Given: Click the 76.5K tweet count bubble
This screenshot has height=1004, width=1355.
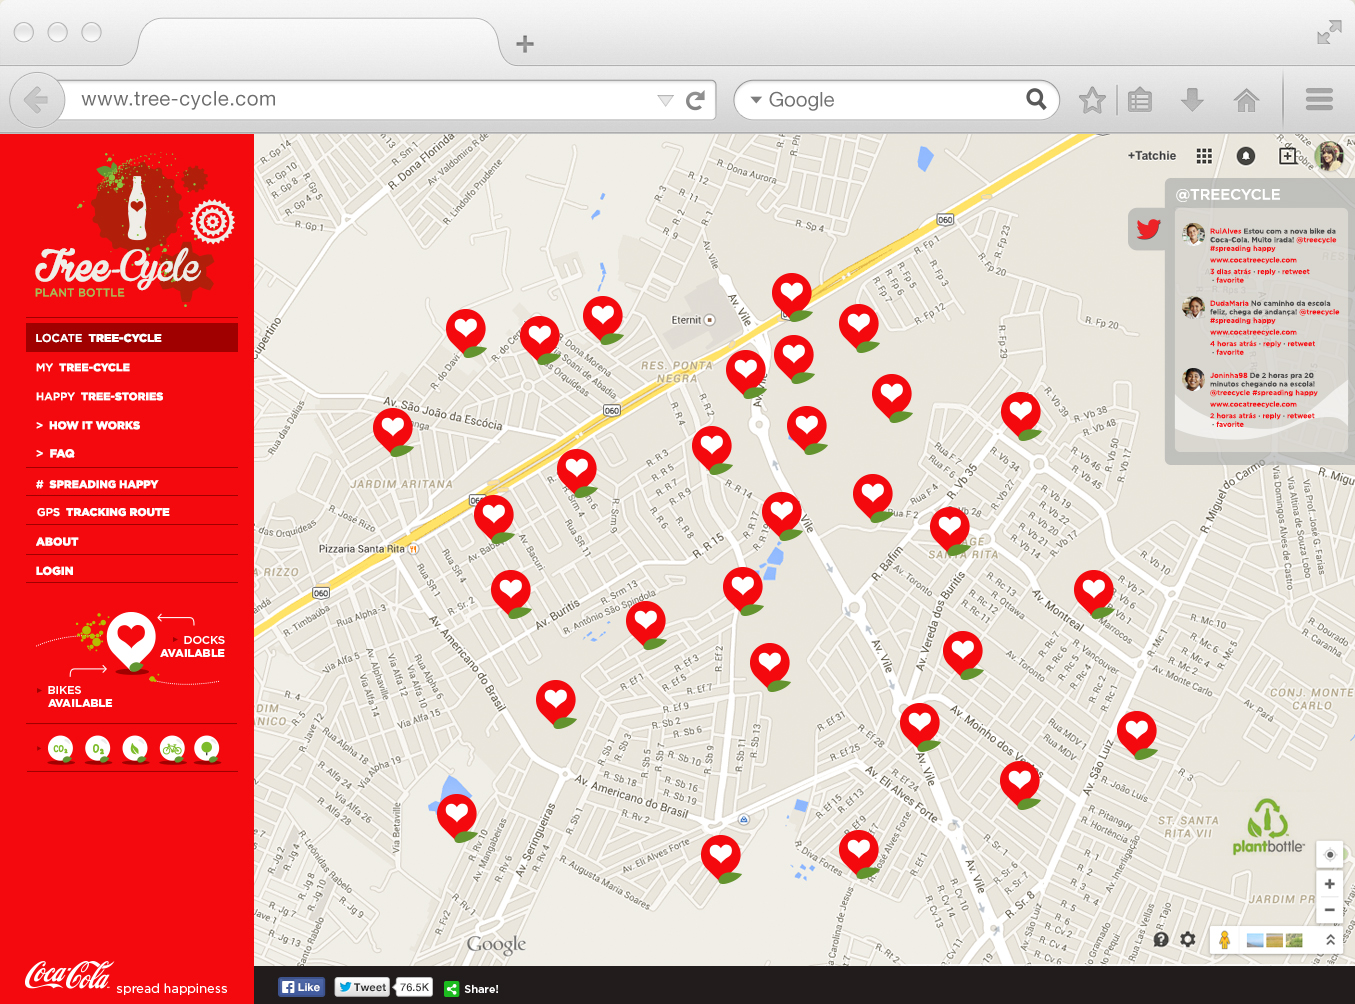Looking at the screenshot, I should click(x=414, y=987).
